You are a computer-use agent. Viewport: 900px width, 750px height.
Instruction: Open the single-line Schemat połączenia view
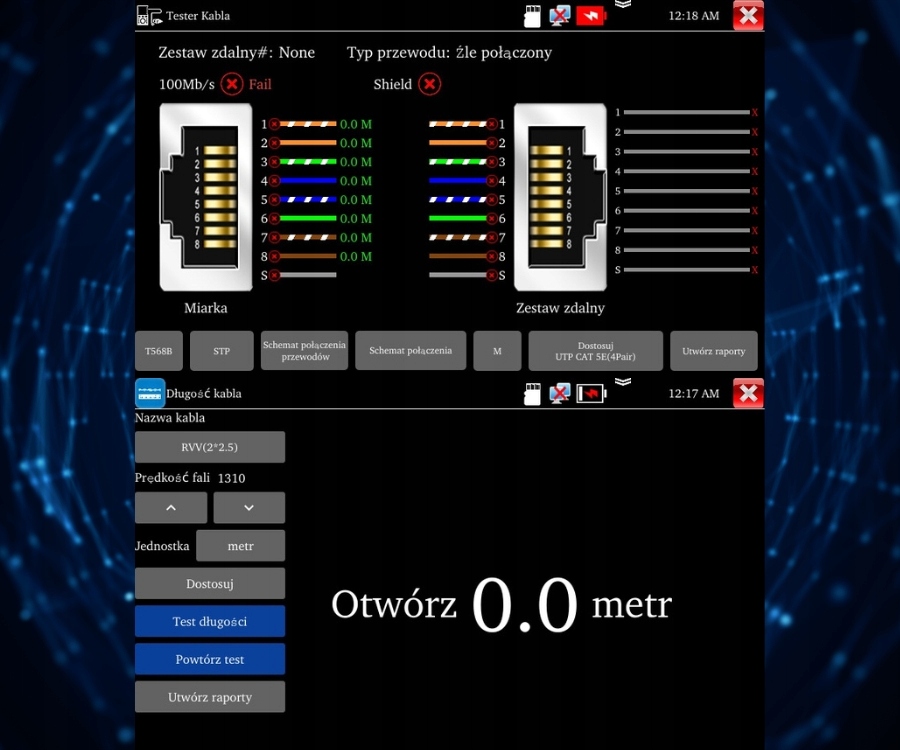(x=410, y=351)
